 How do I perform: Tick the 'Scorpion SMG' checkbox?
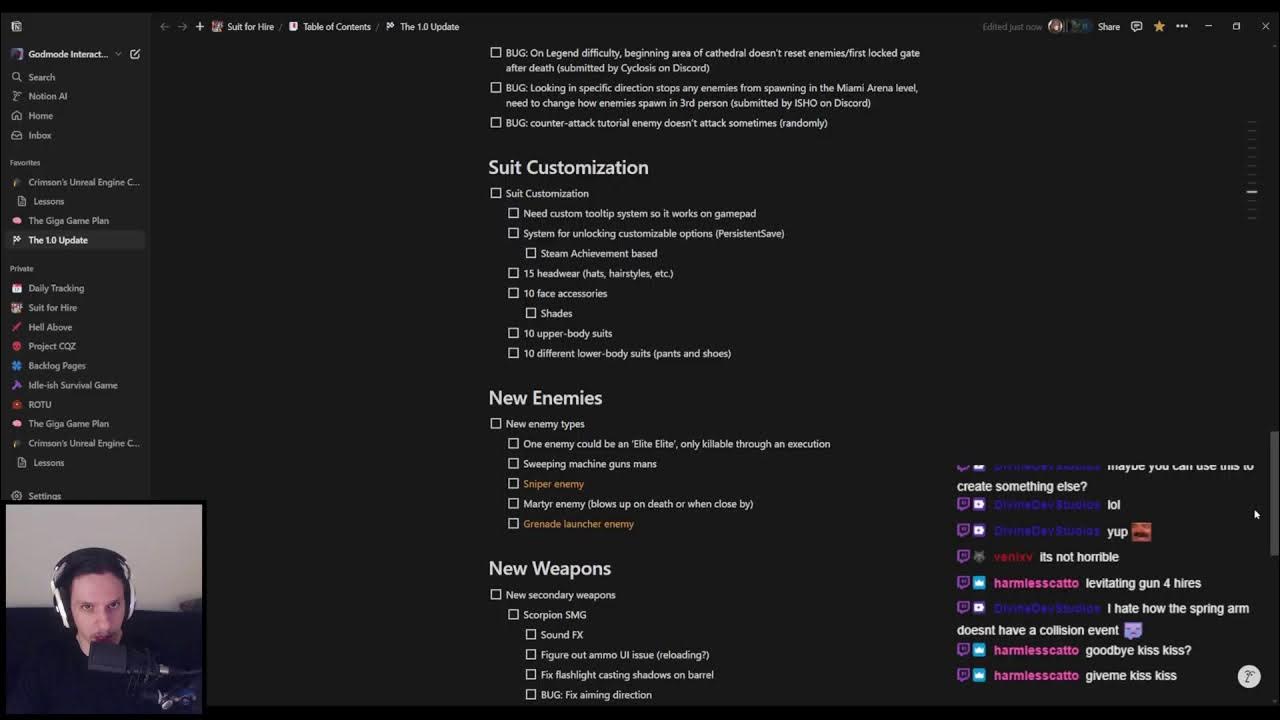(513, 615)
